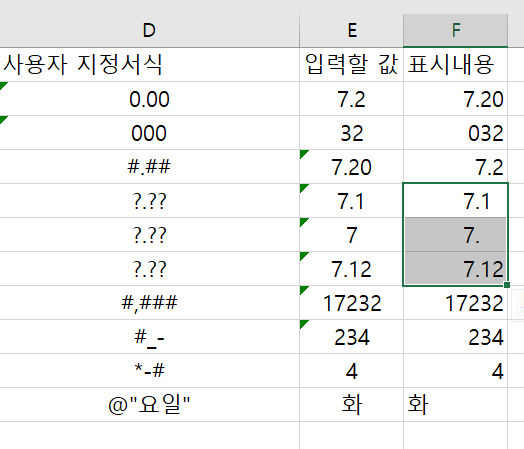Screen dimensions: 524x449
Task: Click display result cell 234 in column F
Action: [455, 337]
